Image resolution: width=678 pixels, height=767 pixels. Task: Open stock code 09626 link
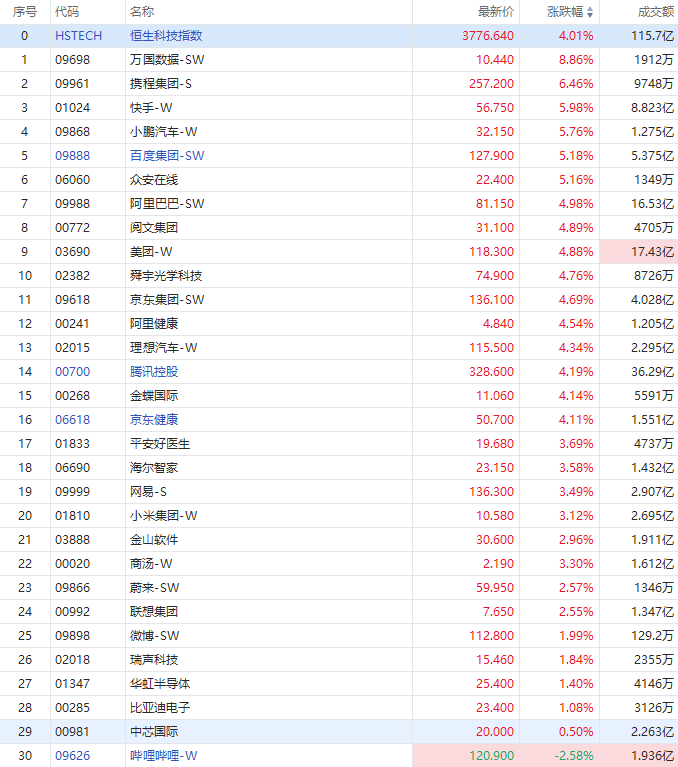[72, 756]
